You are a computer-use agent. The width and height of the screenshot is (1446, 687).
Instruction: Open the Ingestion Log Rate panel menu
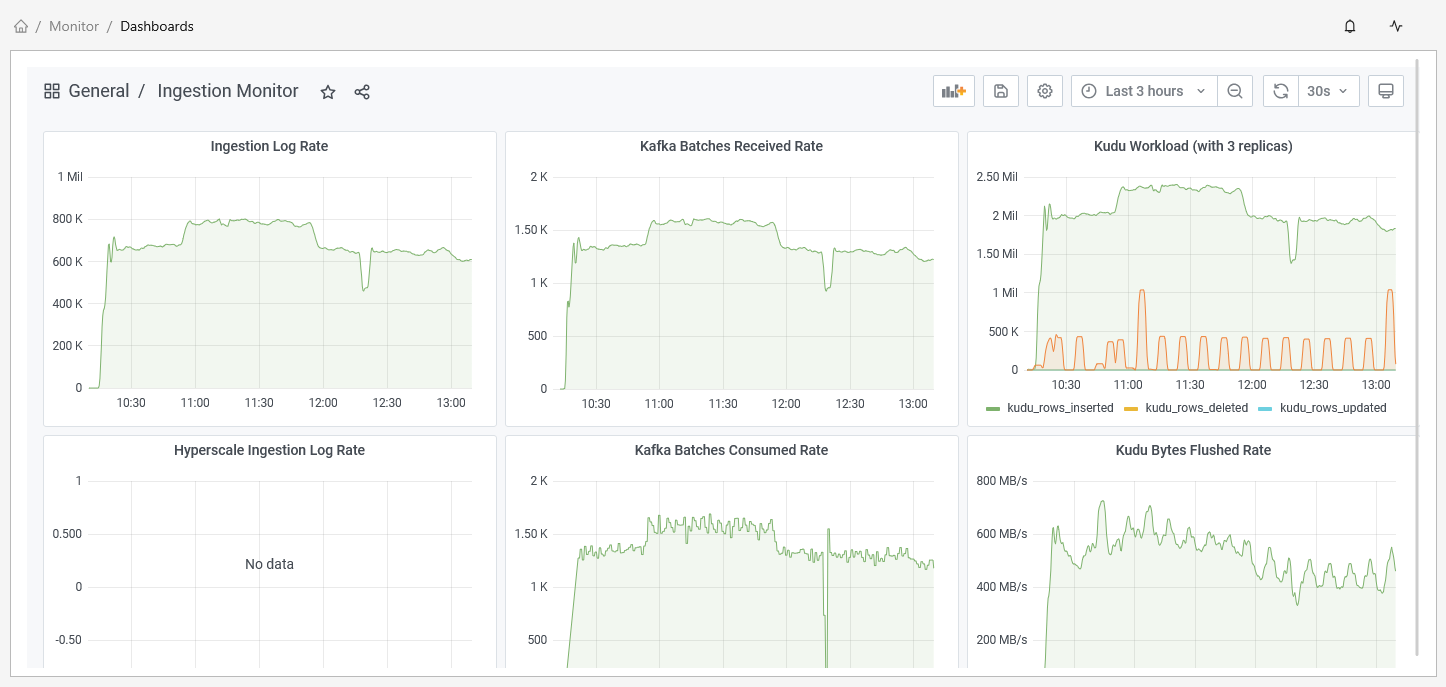click(x=268, y=145)
